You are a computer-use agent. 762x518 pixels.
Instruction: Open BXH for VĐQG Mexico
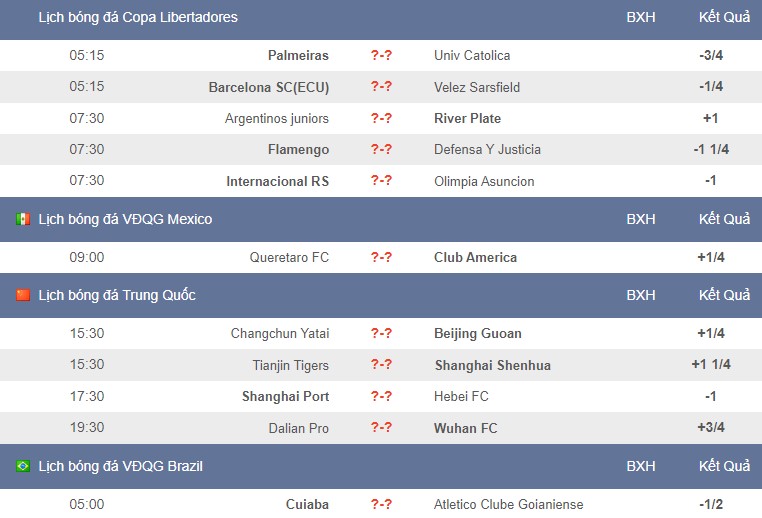coord(641,219)
